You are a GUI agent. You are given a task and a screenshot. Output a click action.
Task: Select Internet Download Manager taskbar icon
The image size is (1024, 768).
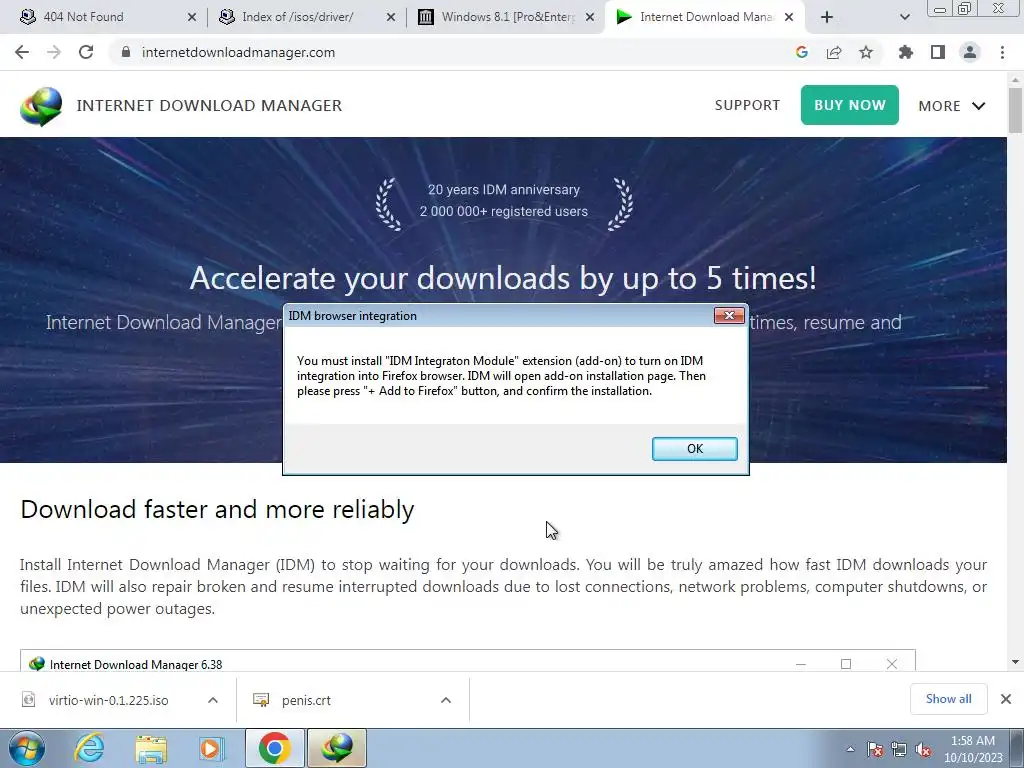tap(337, 748)
